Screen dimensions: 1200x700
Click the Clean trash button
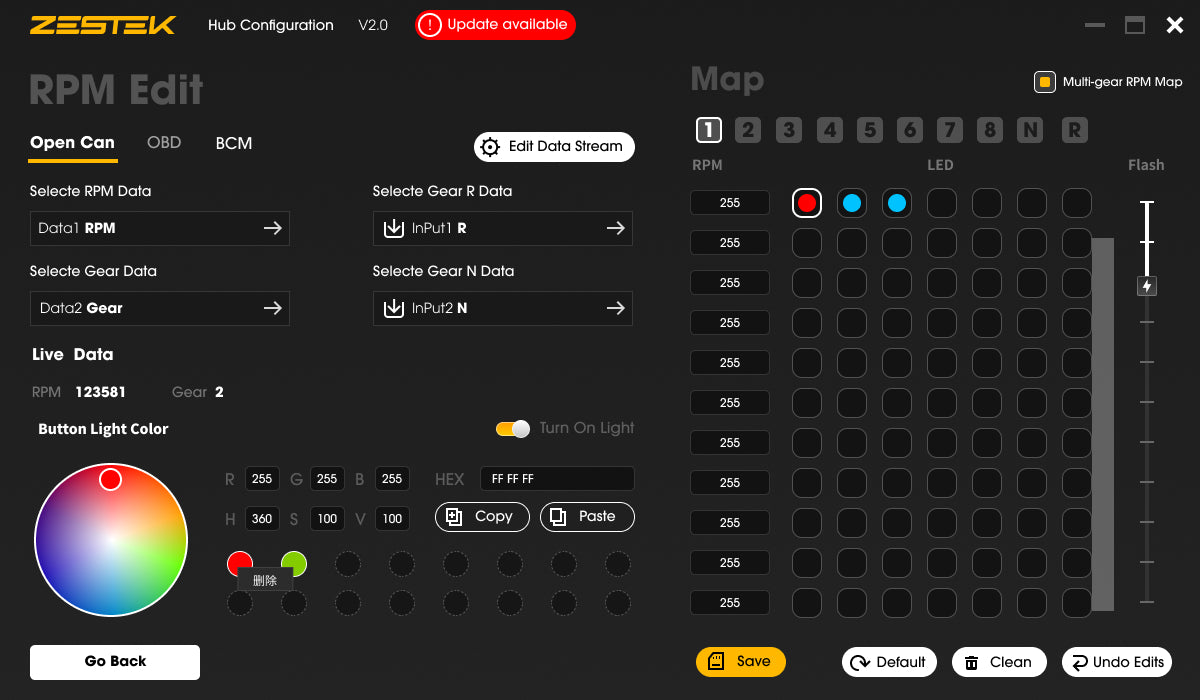coord(998,662)
